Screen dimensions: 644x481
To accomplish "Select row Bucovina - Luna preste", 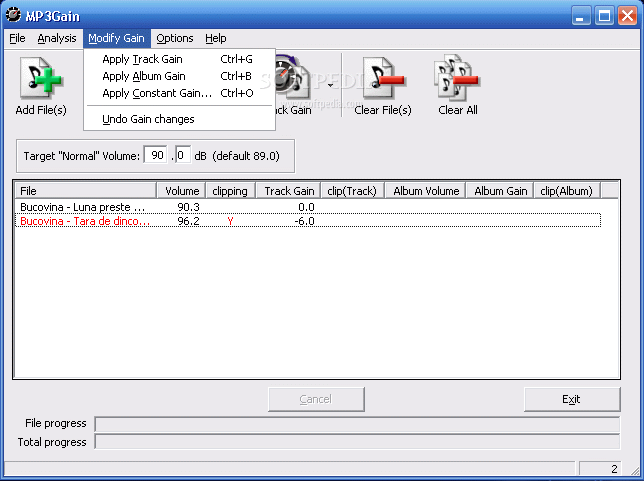I will tap(308, 207).
